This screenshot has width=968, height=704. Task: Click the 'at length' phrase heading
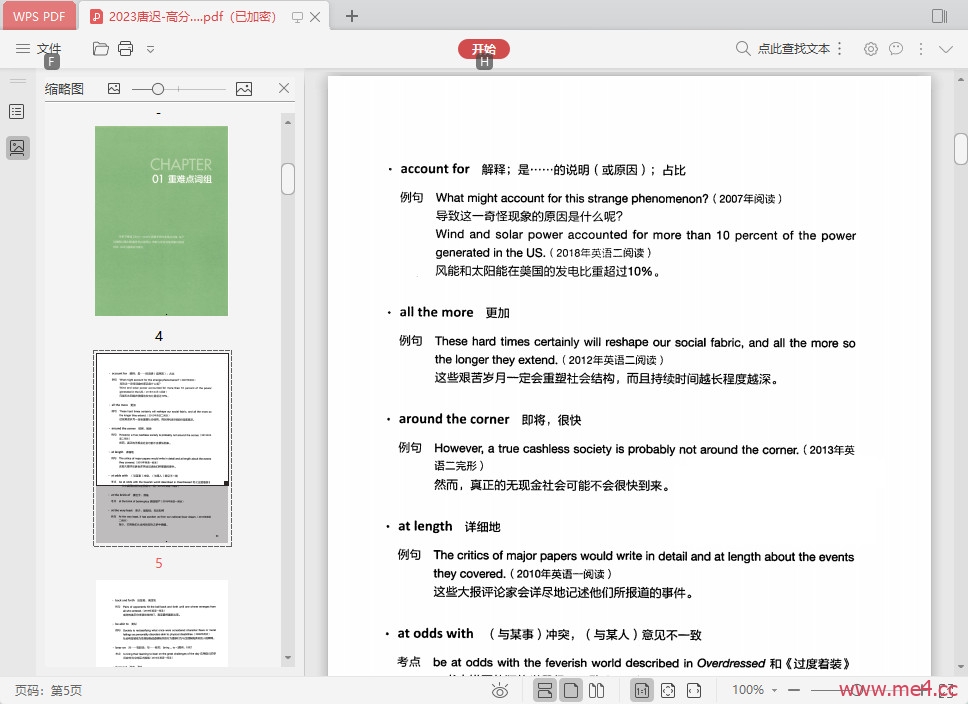pos(425,526)
